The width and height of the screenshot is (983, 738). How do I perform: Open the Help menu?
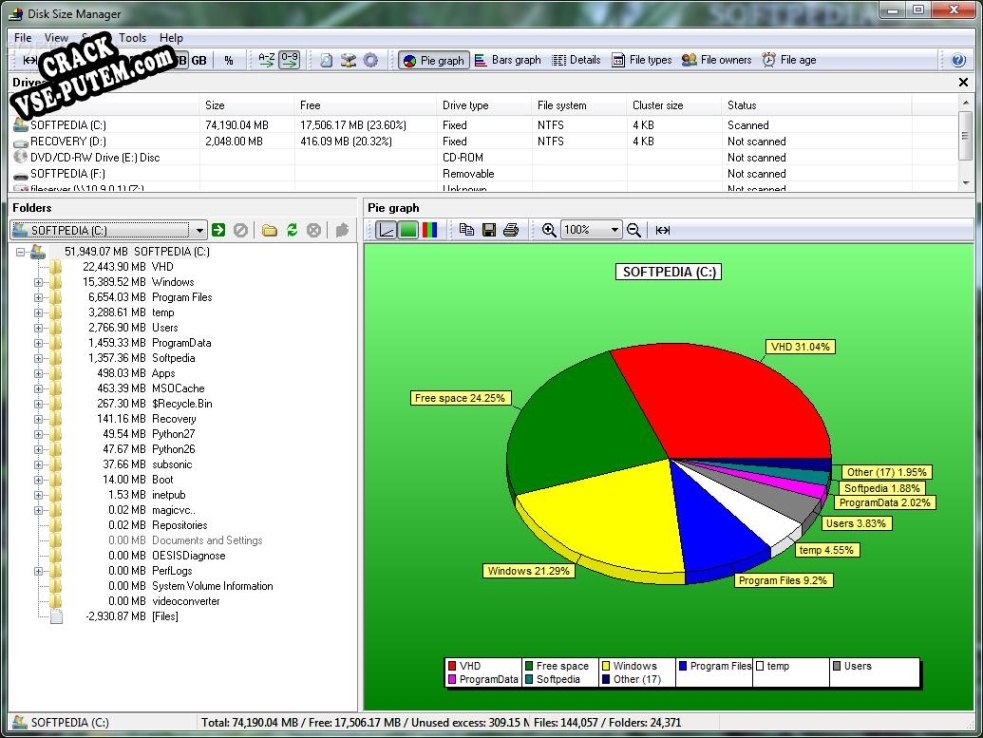click(x=171, y=38)
